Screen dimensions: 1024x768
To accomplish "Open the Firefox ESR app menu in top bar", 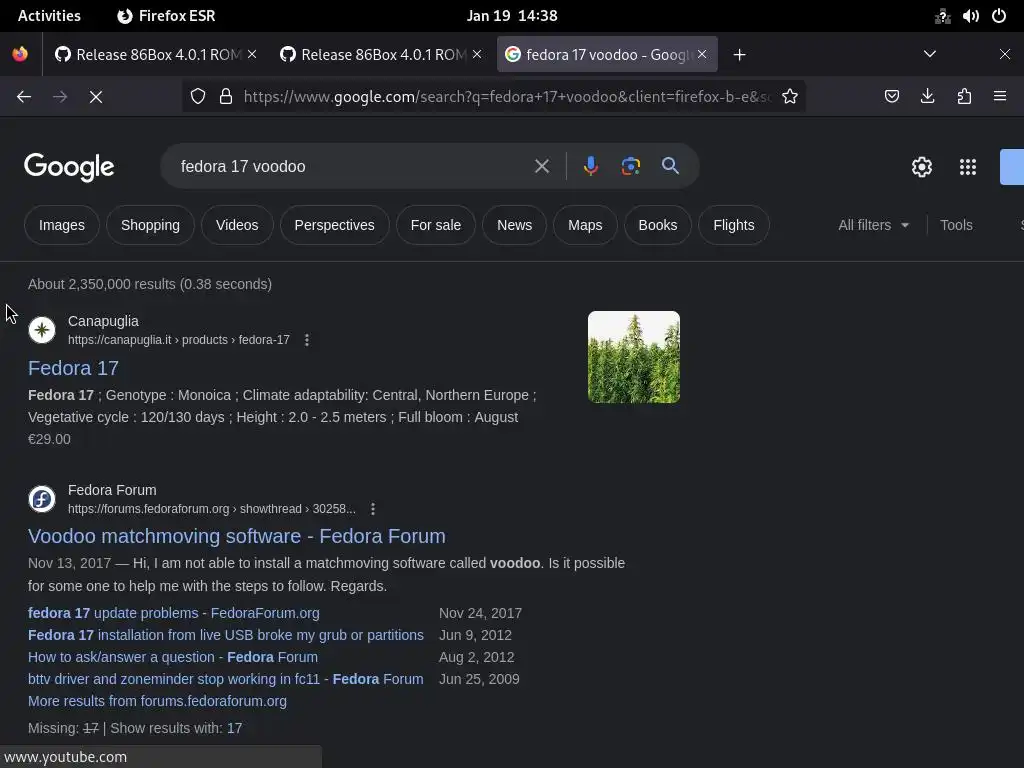I will click(x=167, y=16).
